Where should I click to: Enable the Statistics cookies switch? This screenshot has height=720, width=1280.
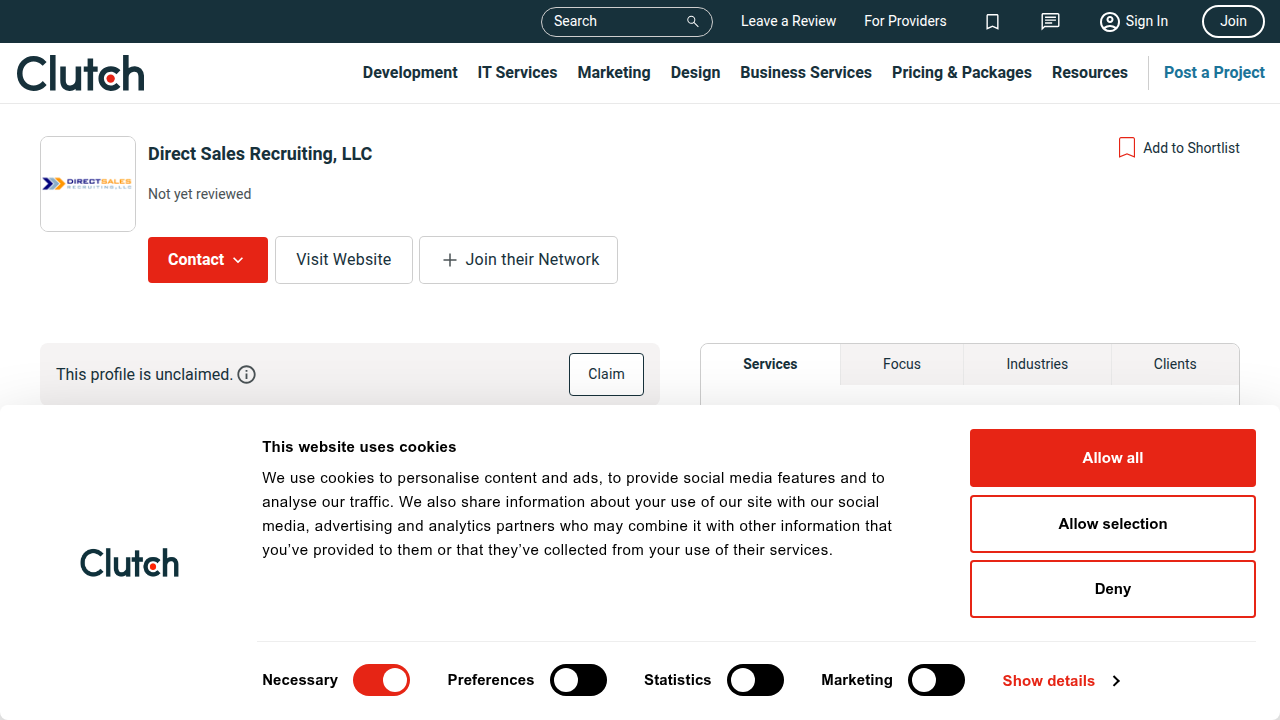coord(755,680)
